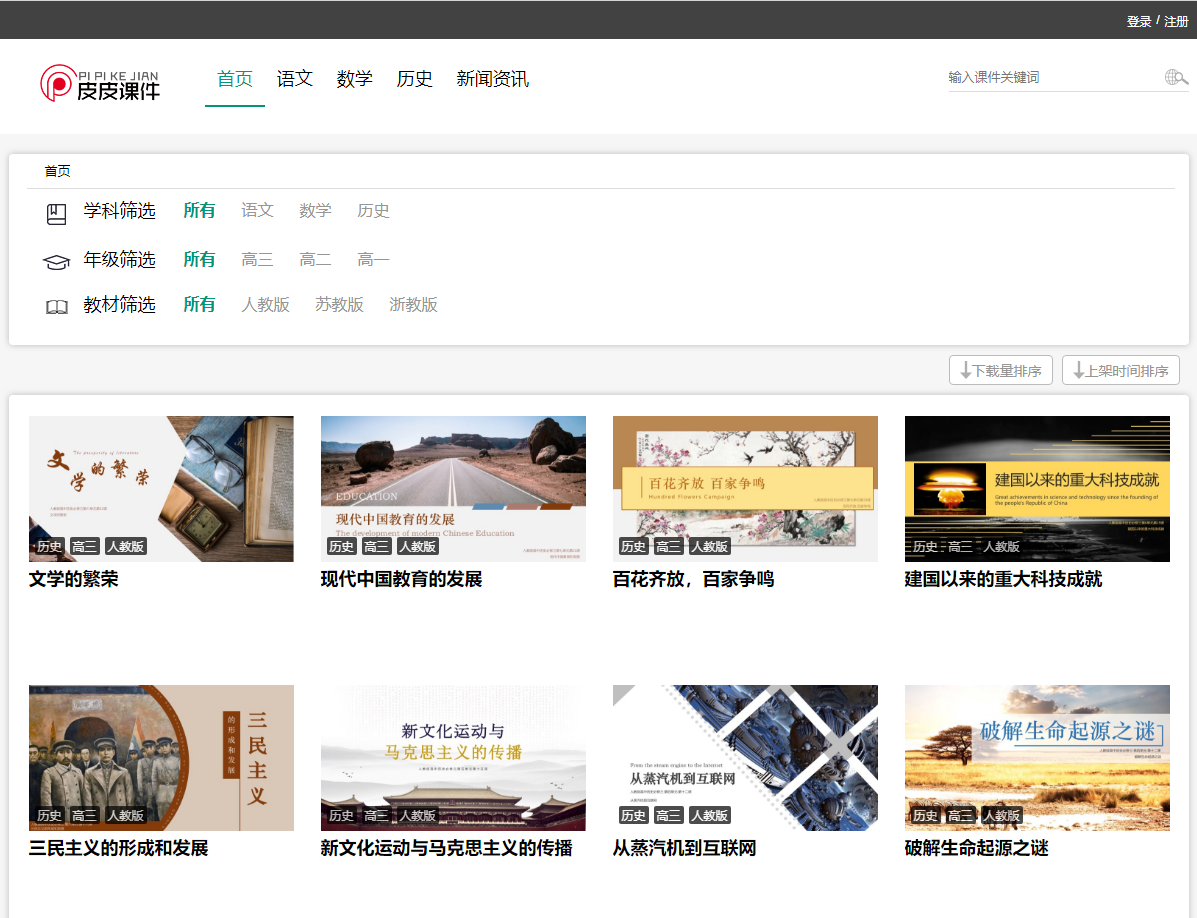Click 历史 tag on 文学的繁荣 card
The width and height of the screenshot is (1197, 918).
click(x=50, y=546)
